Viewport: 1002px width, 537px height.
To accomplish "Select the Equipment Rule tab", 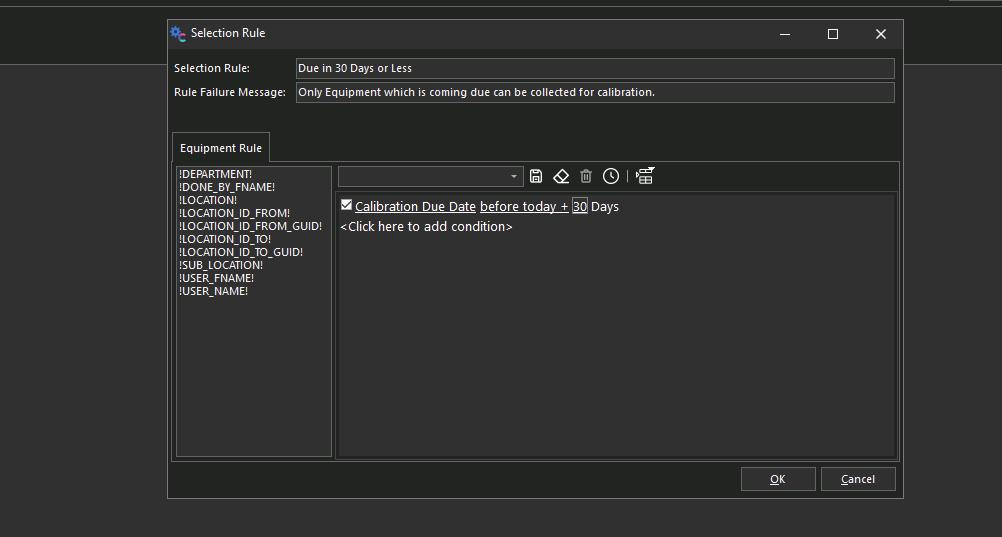I will coord(221,148).
